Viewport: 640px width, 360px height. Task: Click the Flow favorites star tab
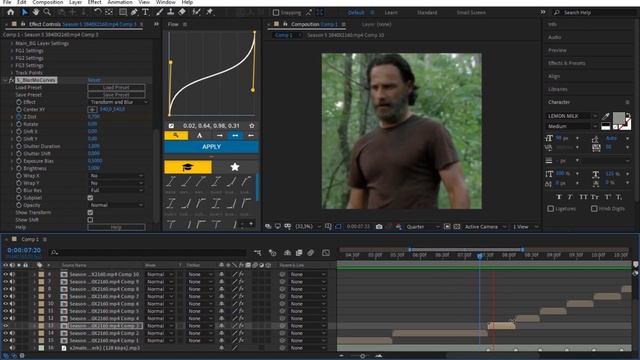[x=235, y=167]
